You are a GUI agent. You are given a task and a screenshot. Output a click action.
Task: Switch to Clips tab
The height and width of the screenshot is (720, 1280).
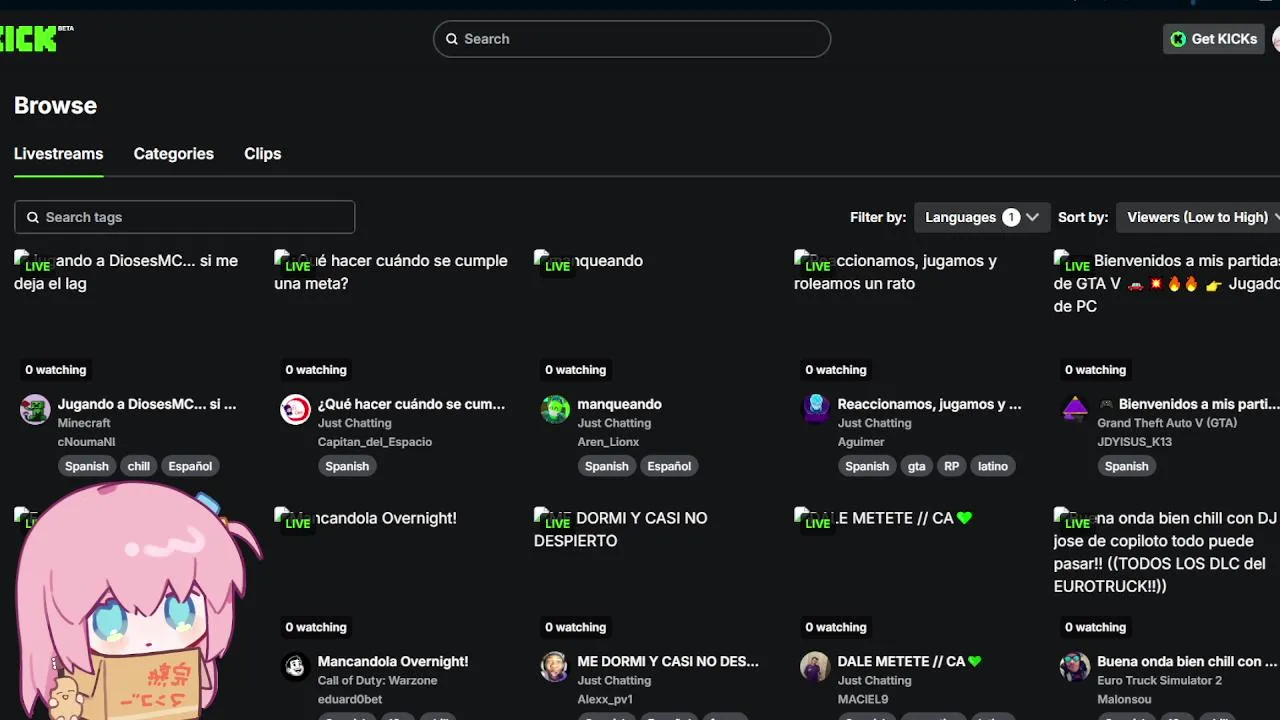tap(262, 154)
